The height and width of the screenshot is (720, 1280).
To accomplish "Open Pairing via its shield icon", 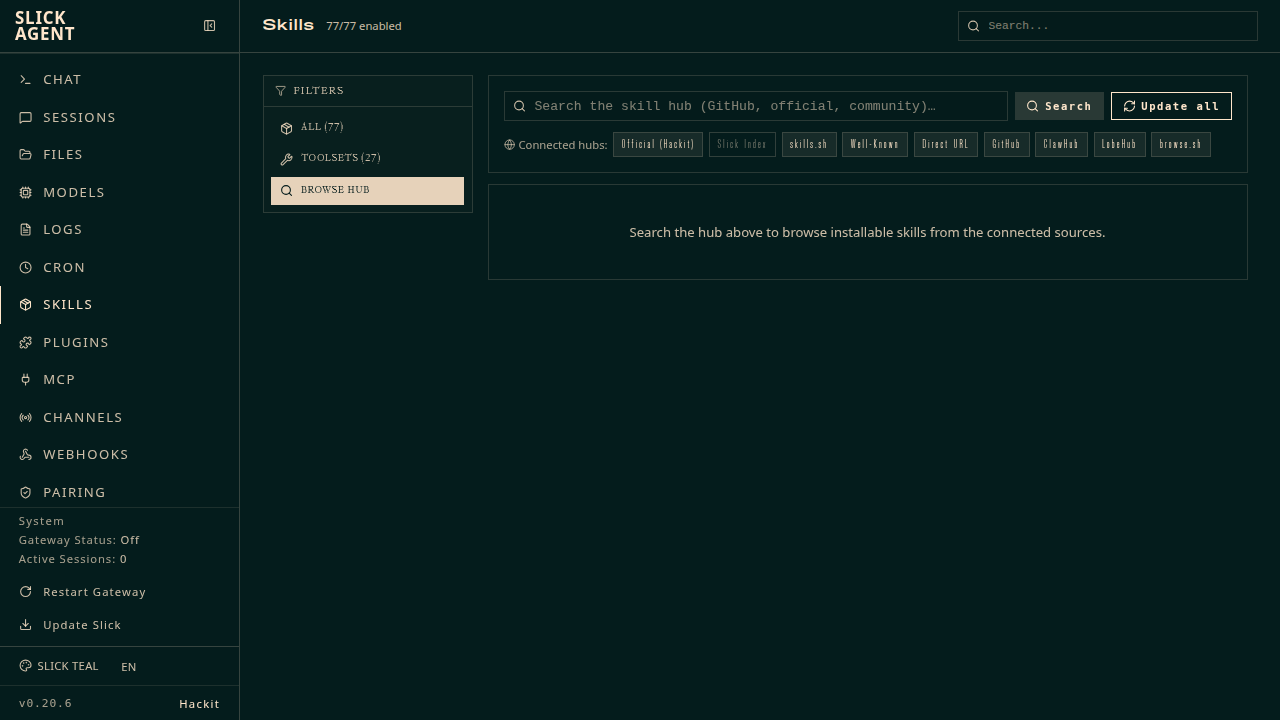I will pos(25,493).
